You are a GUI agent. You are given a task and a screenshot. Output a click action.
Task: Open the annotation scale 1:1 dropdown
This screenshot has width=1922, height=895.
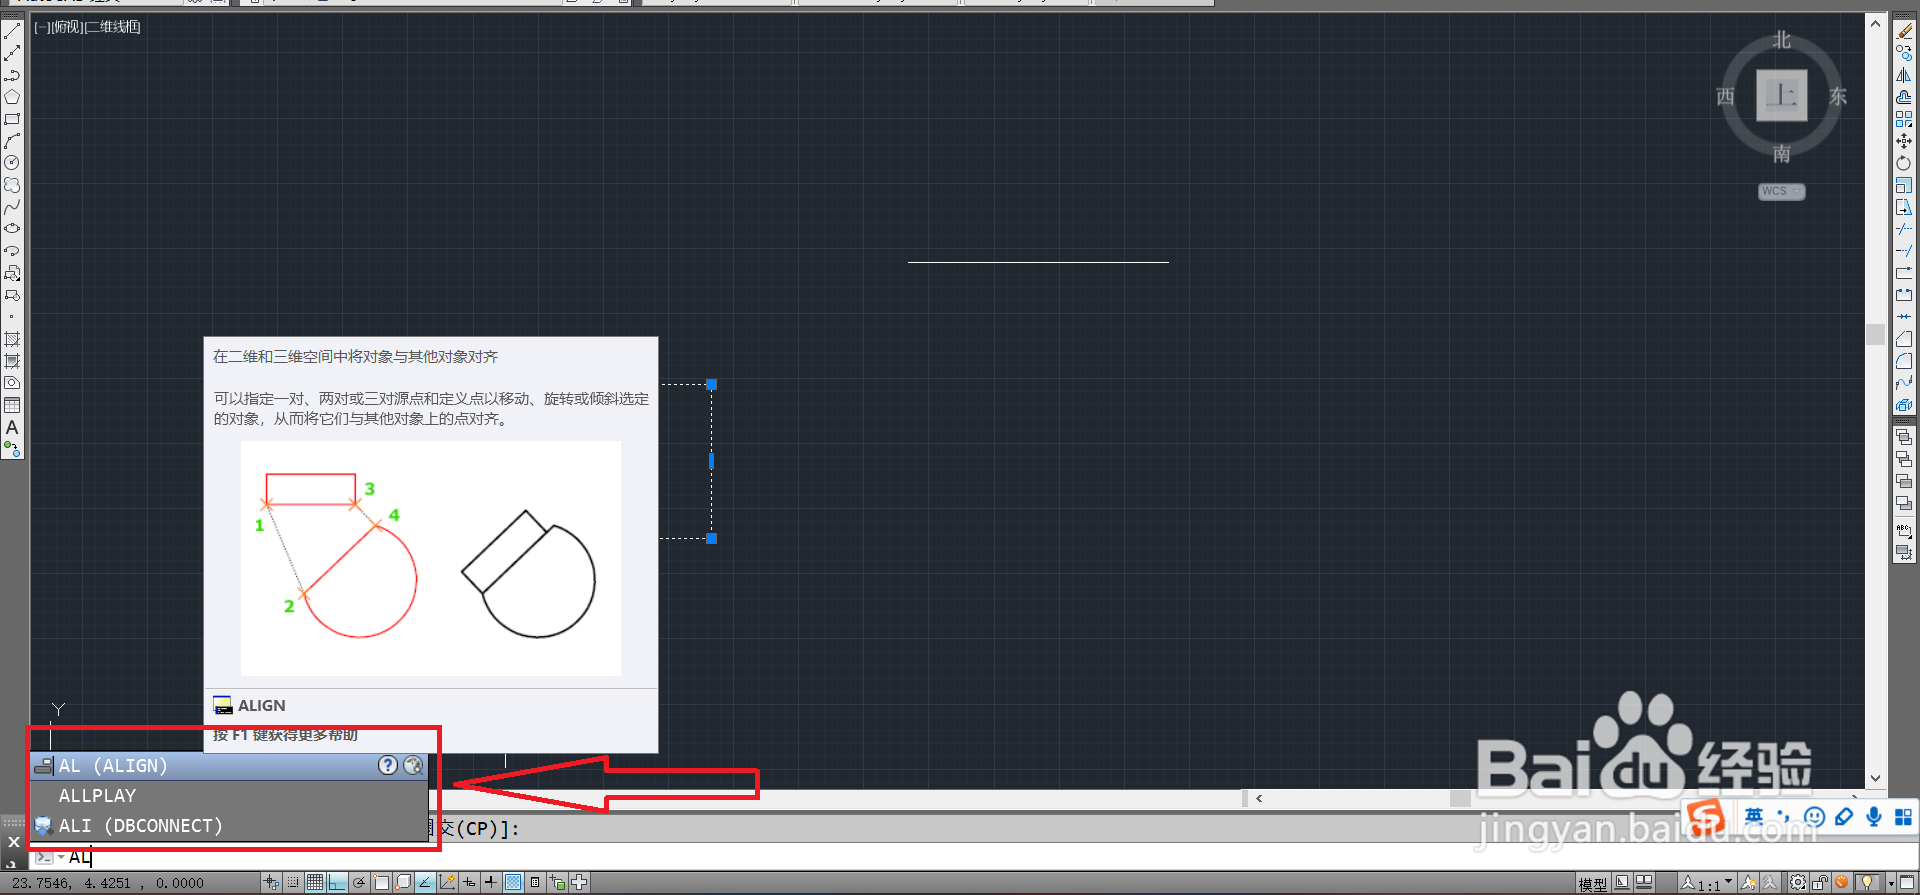coord(1708,883)
